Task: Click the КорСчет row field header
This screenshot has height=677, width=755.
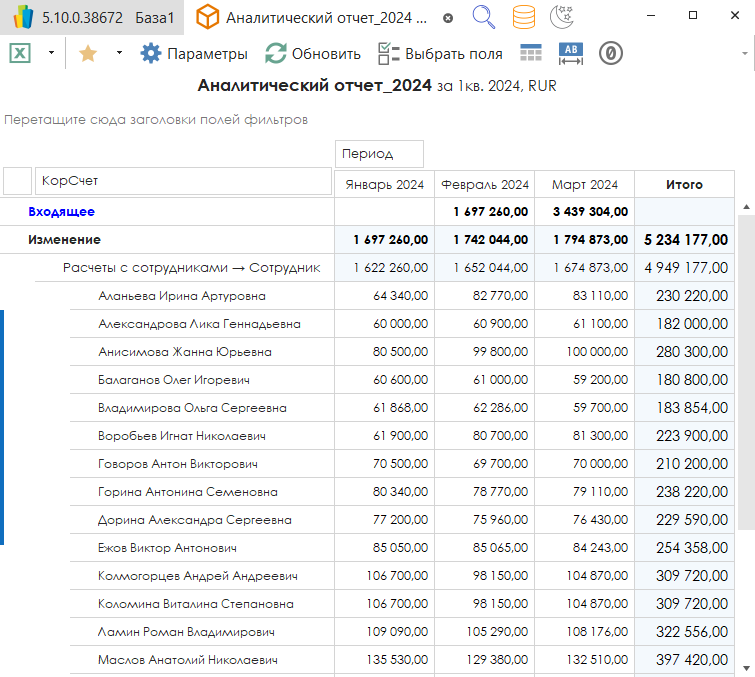Action: pyautogui.click(x=183, y=181)
